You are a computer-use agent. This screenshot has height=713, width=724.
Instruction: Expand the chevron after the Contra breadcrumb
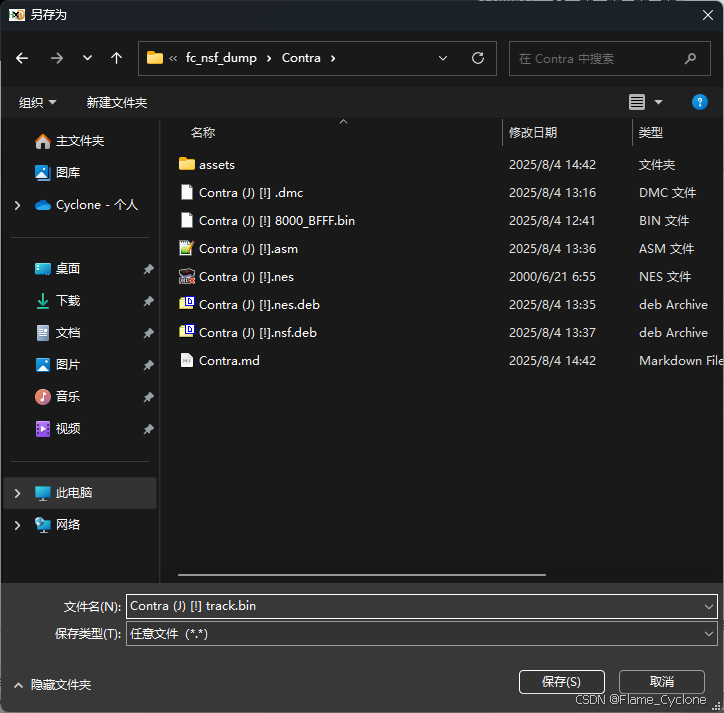click(x=333, y=58)
